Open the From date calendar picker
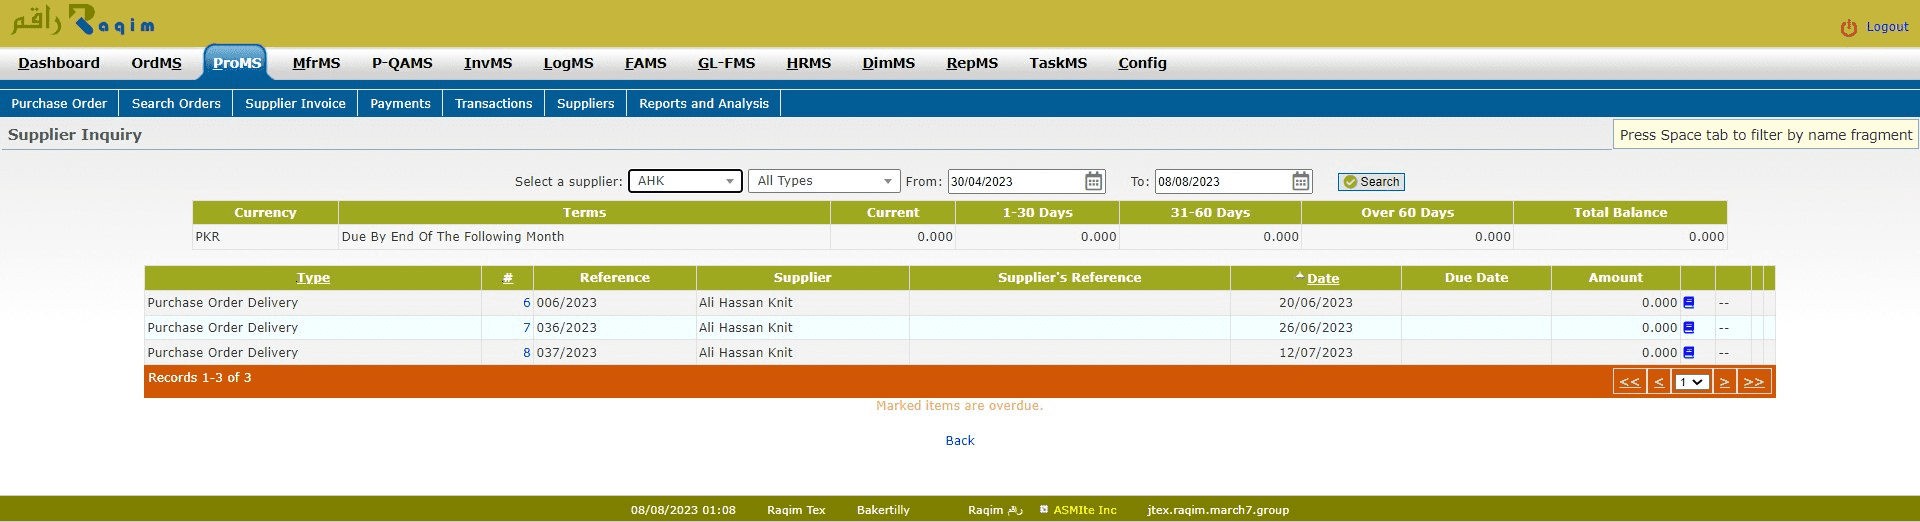This screenshot has width=1920, height=522. 1094,181
